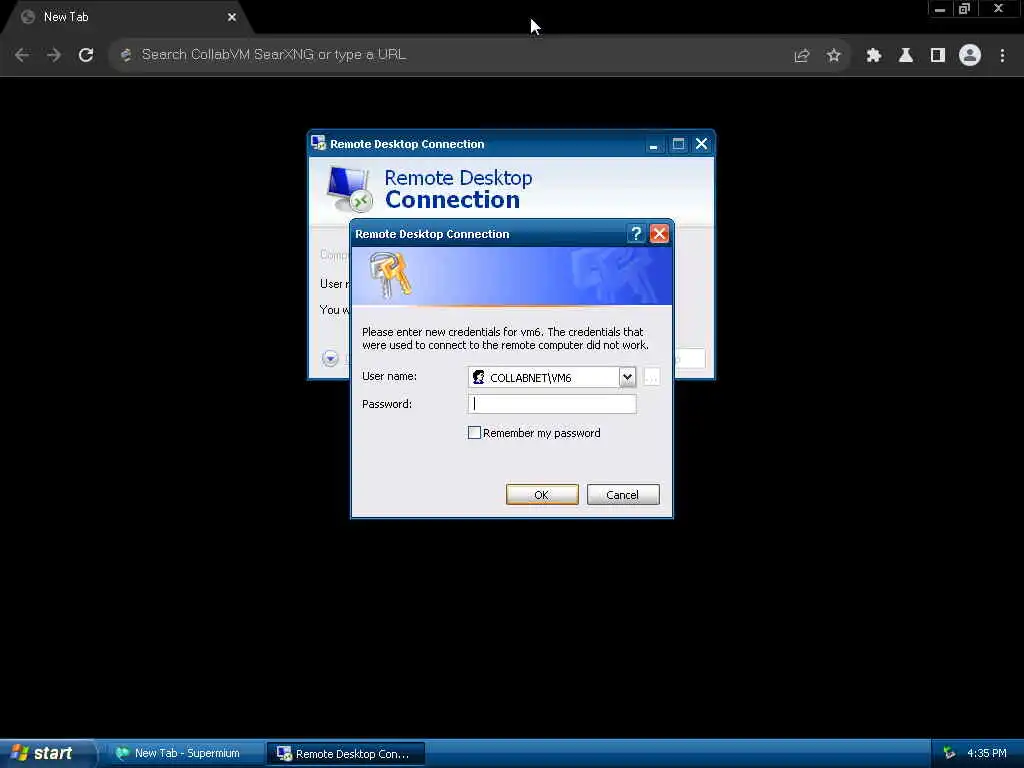
Task: Click the share icon in address bar
Action: click(802, 56)
